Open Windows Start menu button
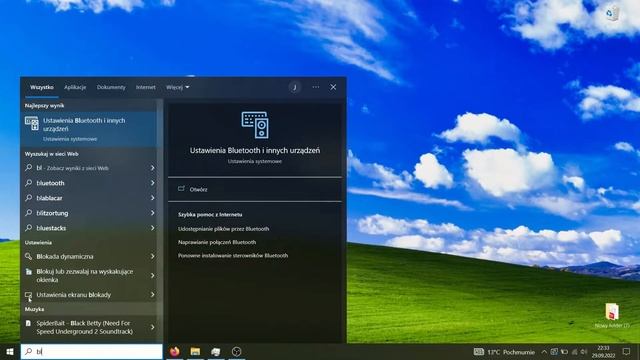 [x=10, y=351]
